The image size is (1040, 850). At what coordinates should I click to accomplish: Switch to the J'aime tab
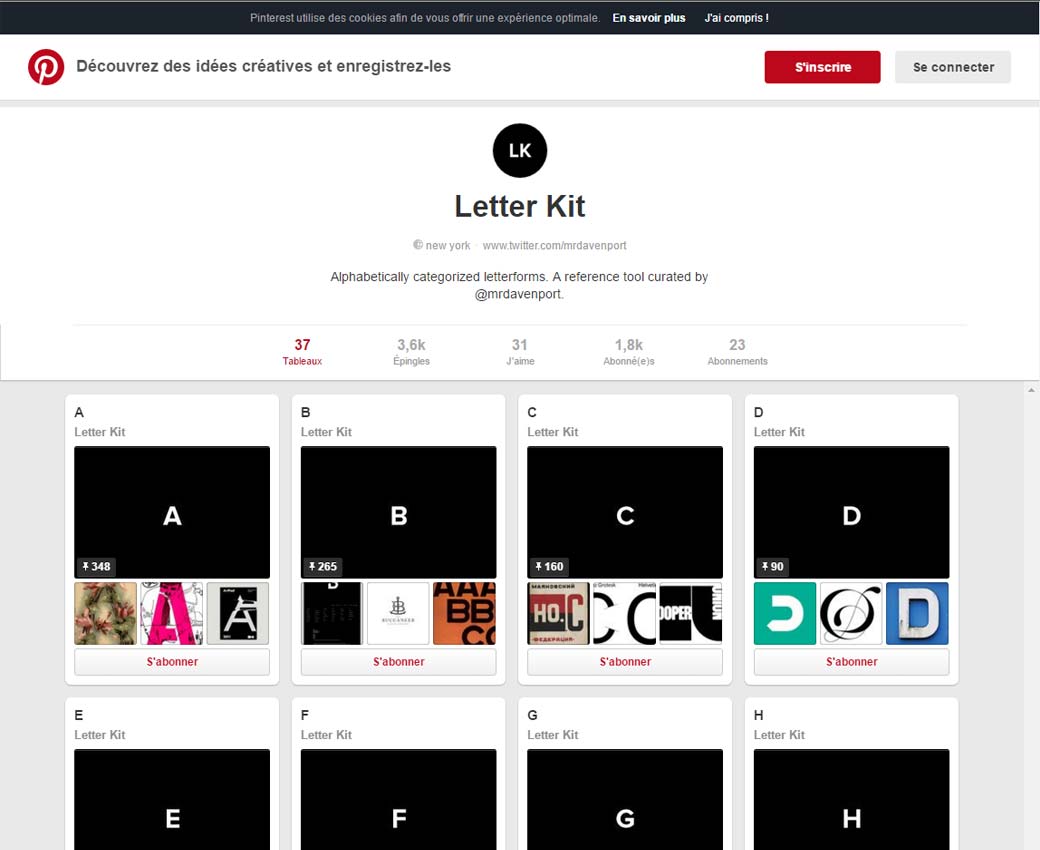[520, 351]
